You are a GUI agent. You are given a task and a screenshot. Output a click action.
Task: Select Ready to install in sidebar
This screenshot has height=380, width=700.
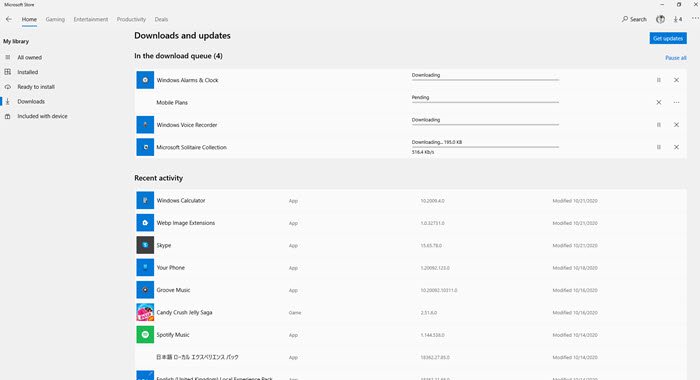(x=36, y=87)
